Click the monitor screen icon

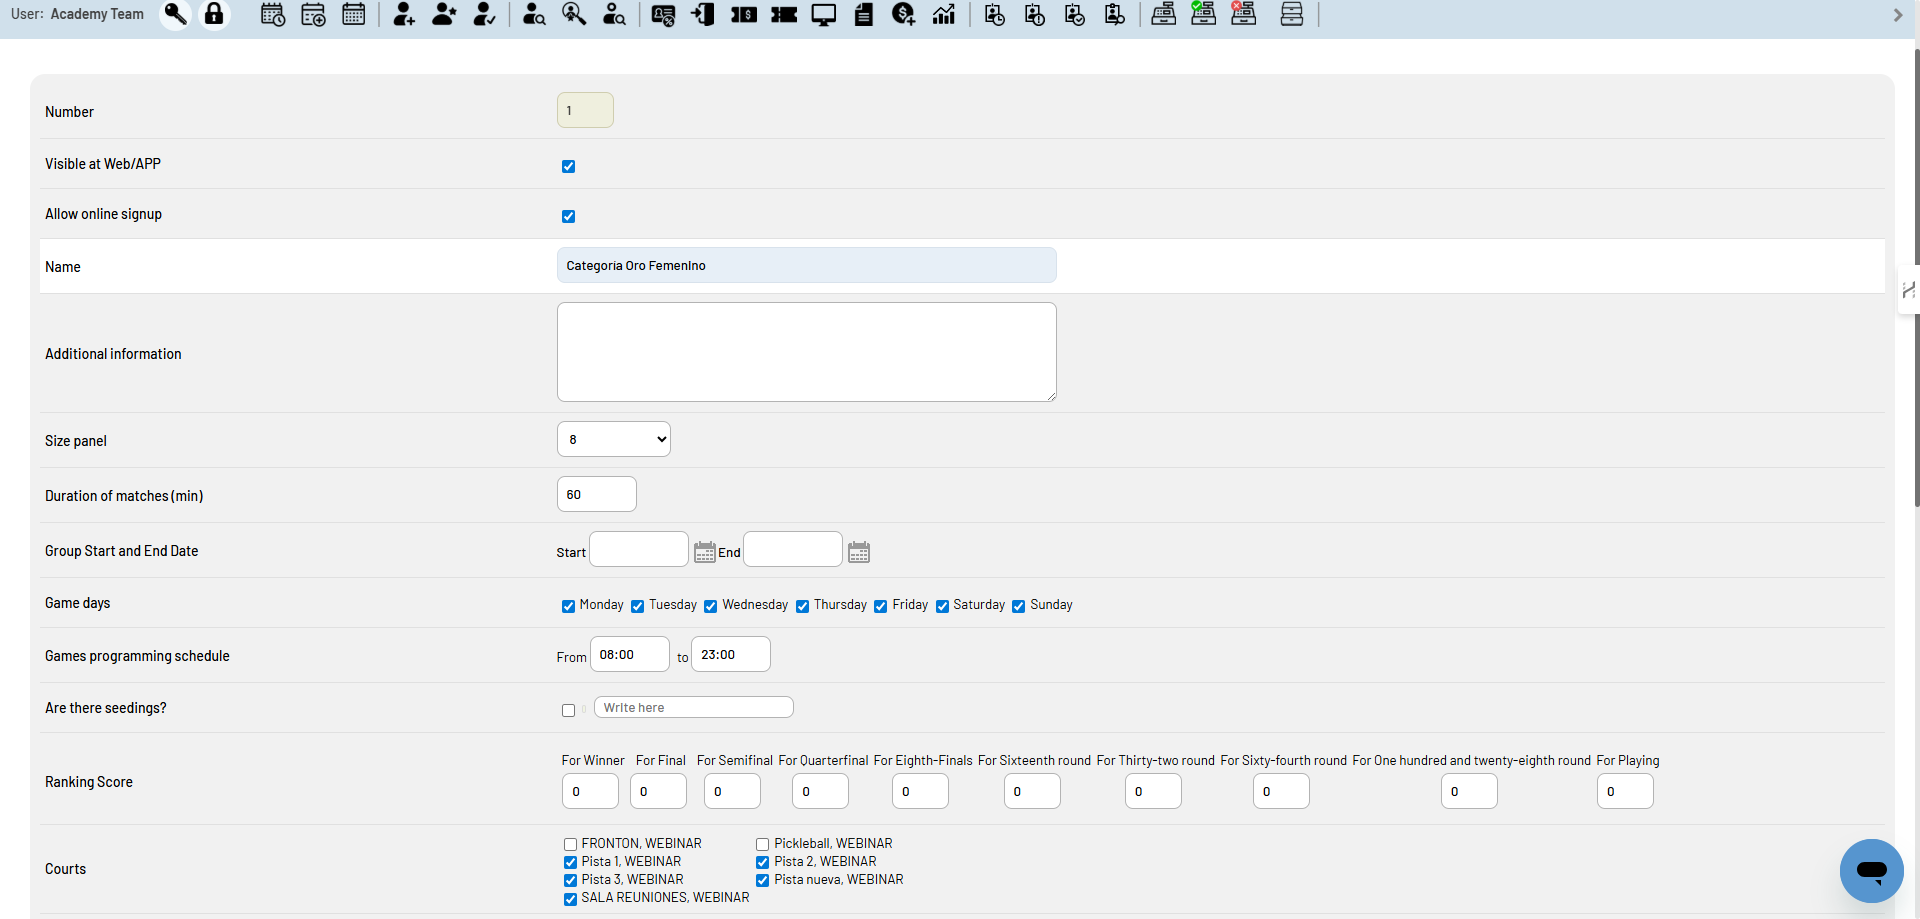coord(824,14)
